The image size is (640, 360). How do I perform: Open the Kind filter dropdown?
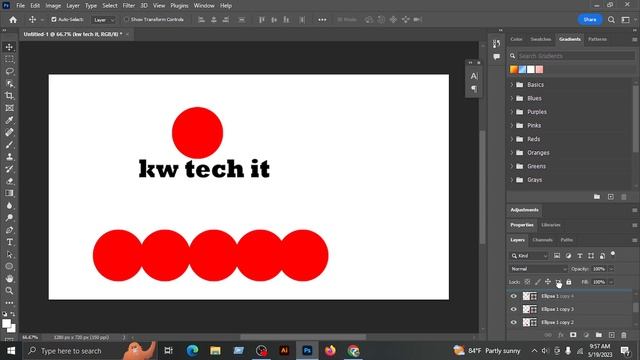(x=529, y=256)
